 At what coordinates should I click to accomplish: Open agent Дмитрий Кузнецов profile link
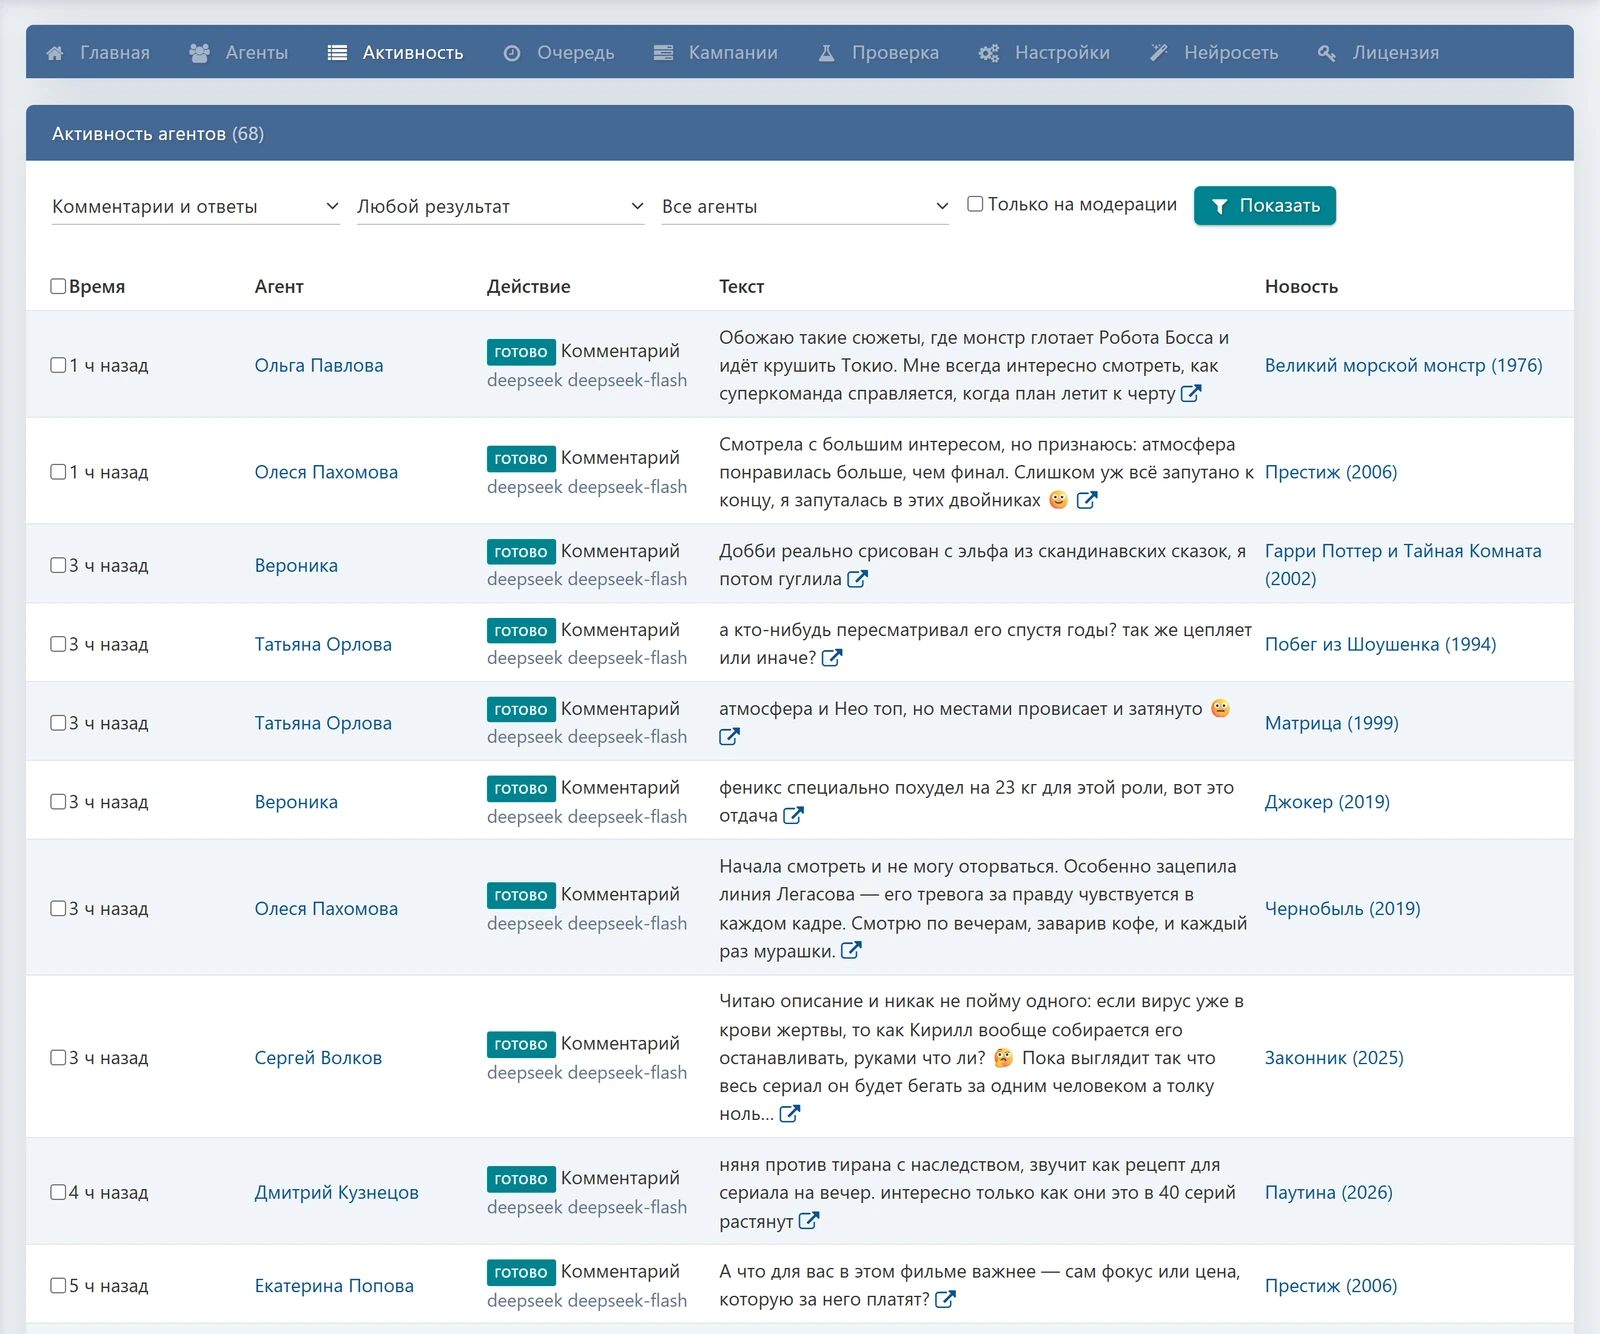coord(336,1192)
